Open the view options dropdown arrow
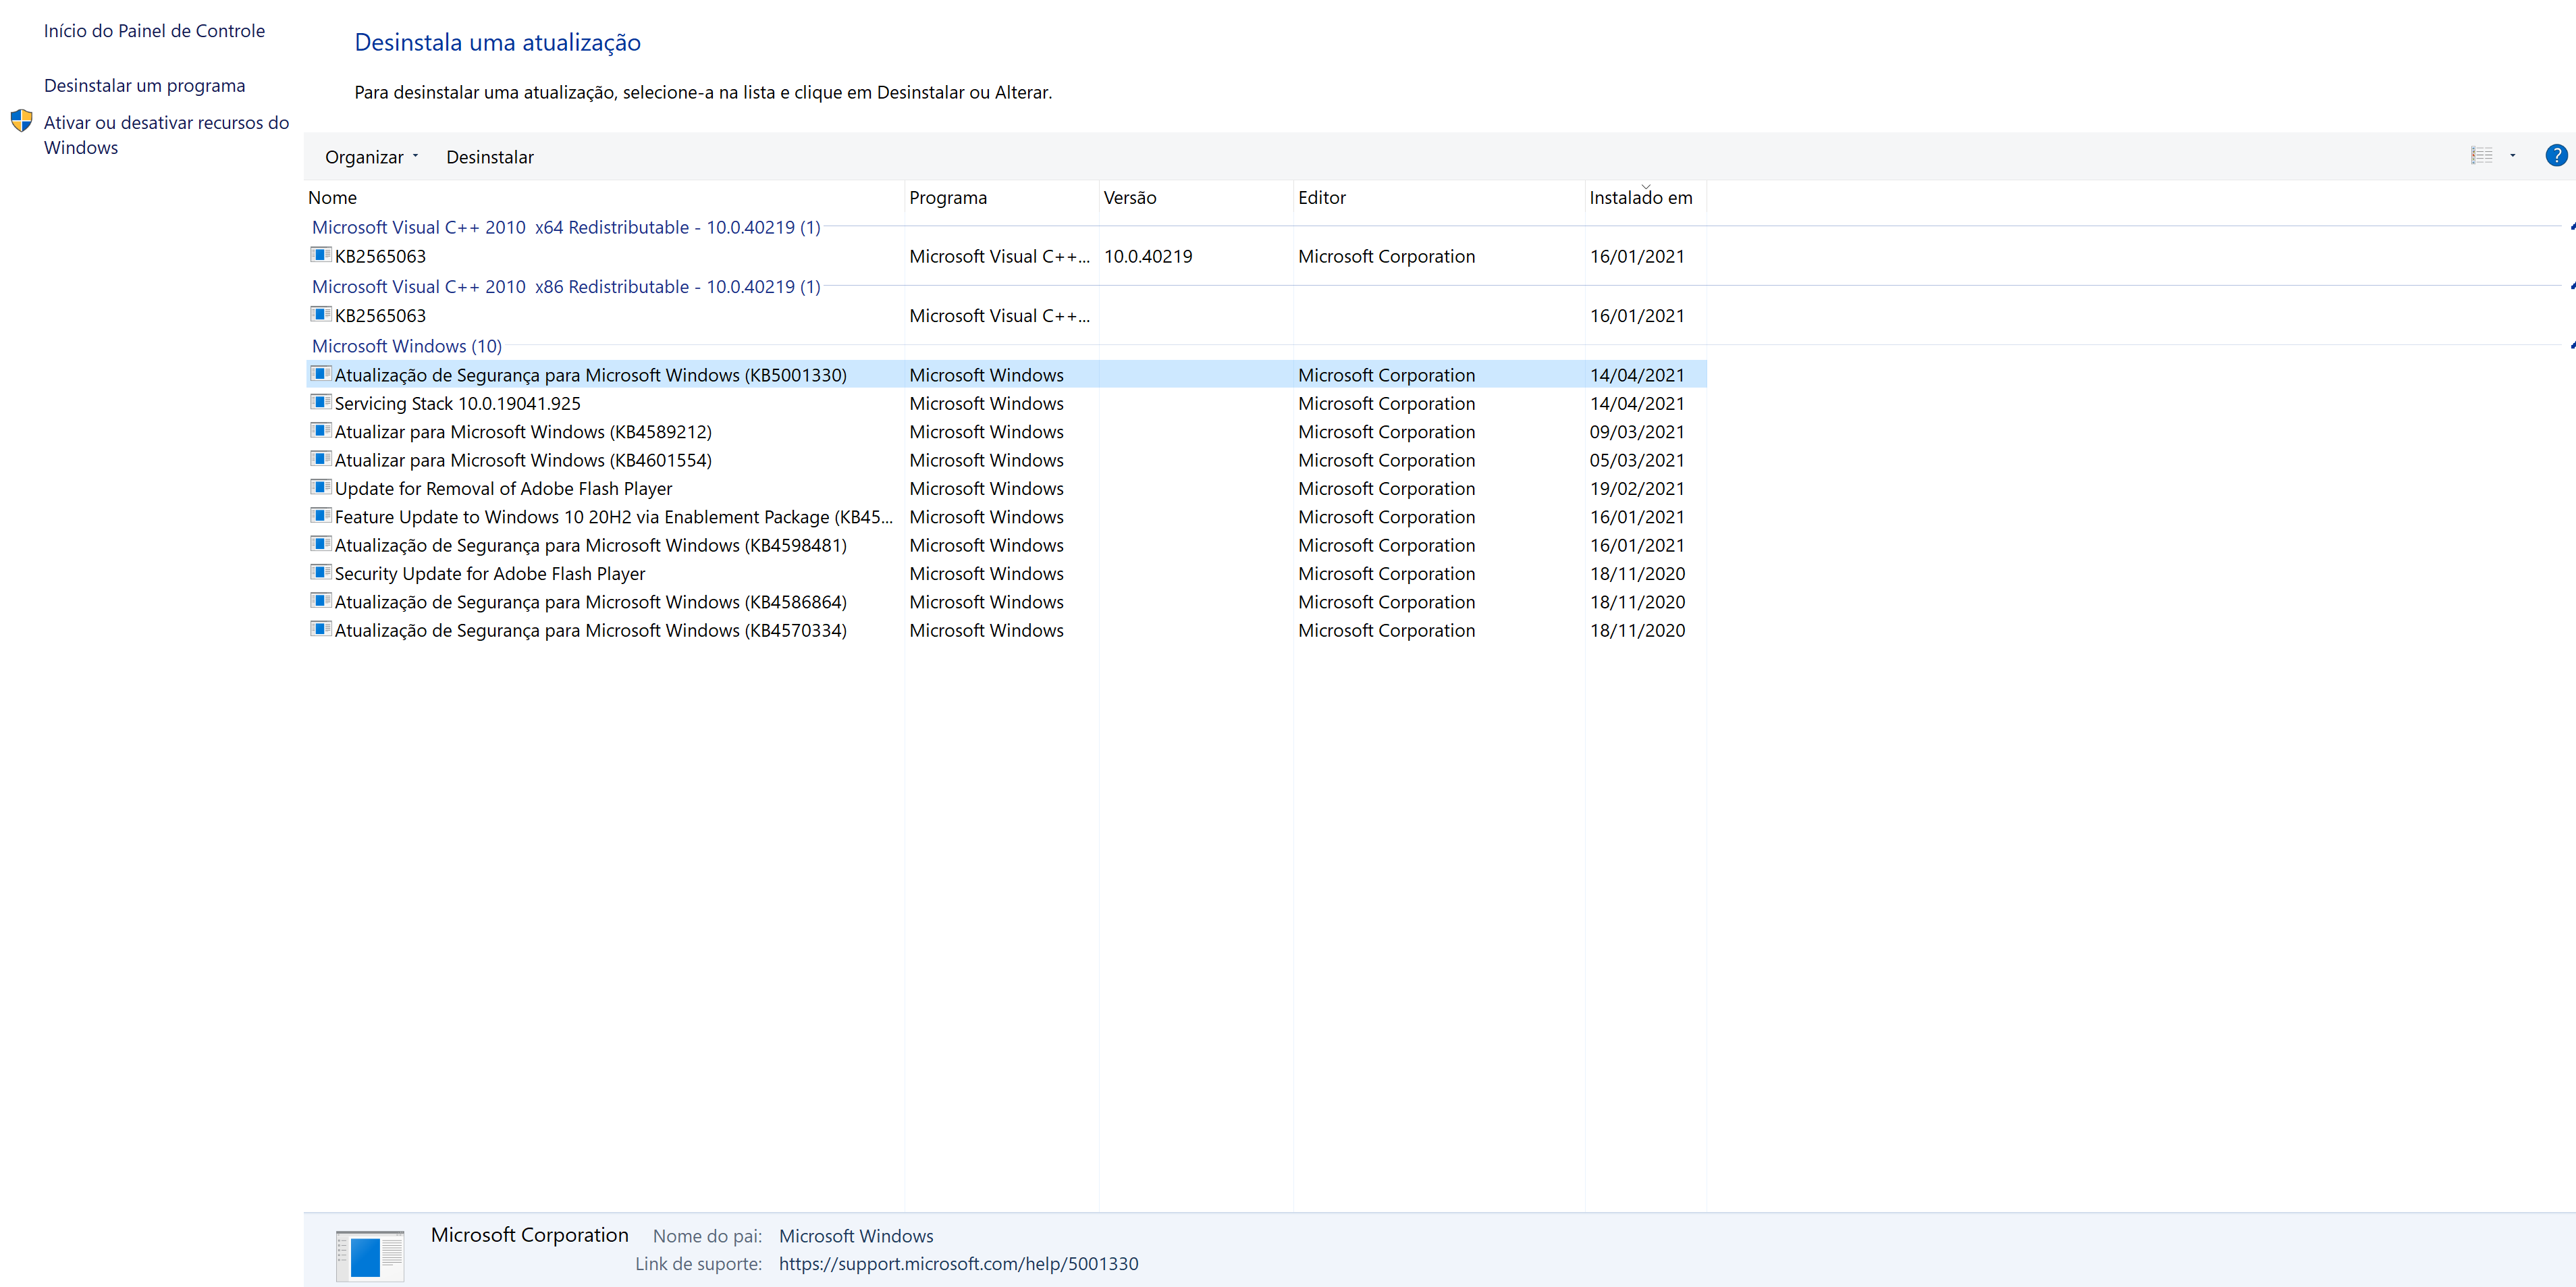 (2512, 156)
